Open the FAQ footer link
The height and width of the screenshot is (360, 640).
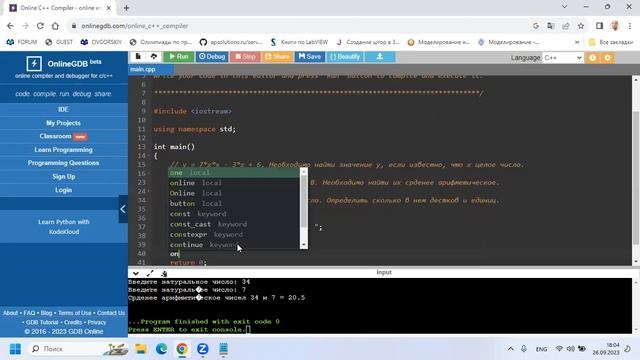pyautogui.click(x=29, y=313)
